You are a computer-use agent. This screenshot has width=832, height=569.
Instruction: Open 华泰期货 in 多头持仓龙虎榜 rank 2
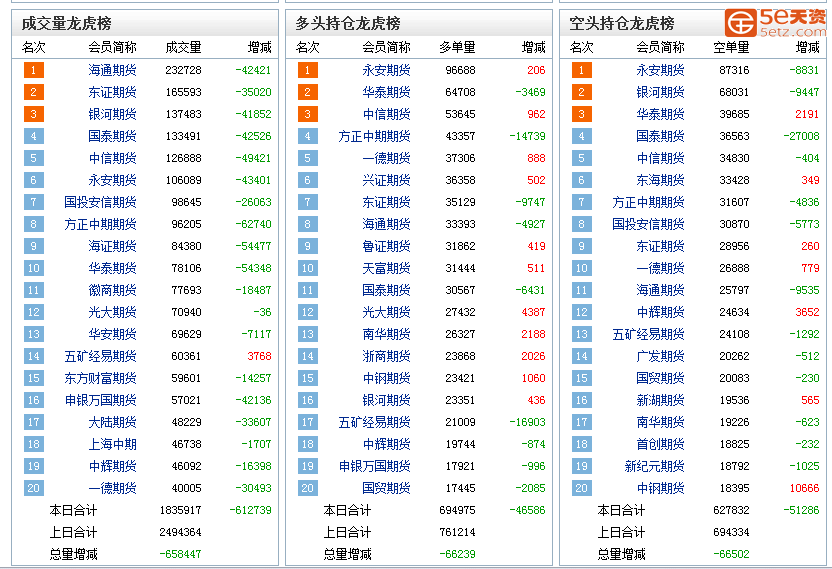click(x=386, y=92)
